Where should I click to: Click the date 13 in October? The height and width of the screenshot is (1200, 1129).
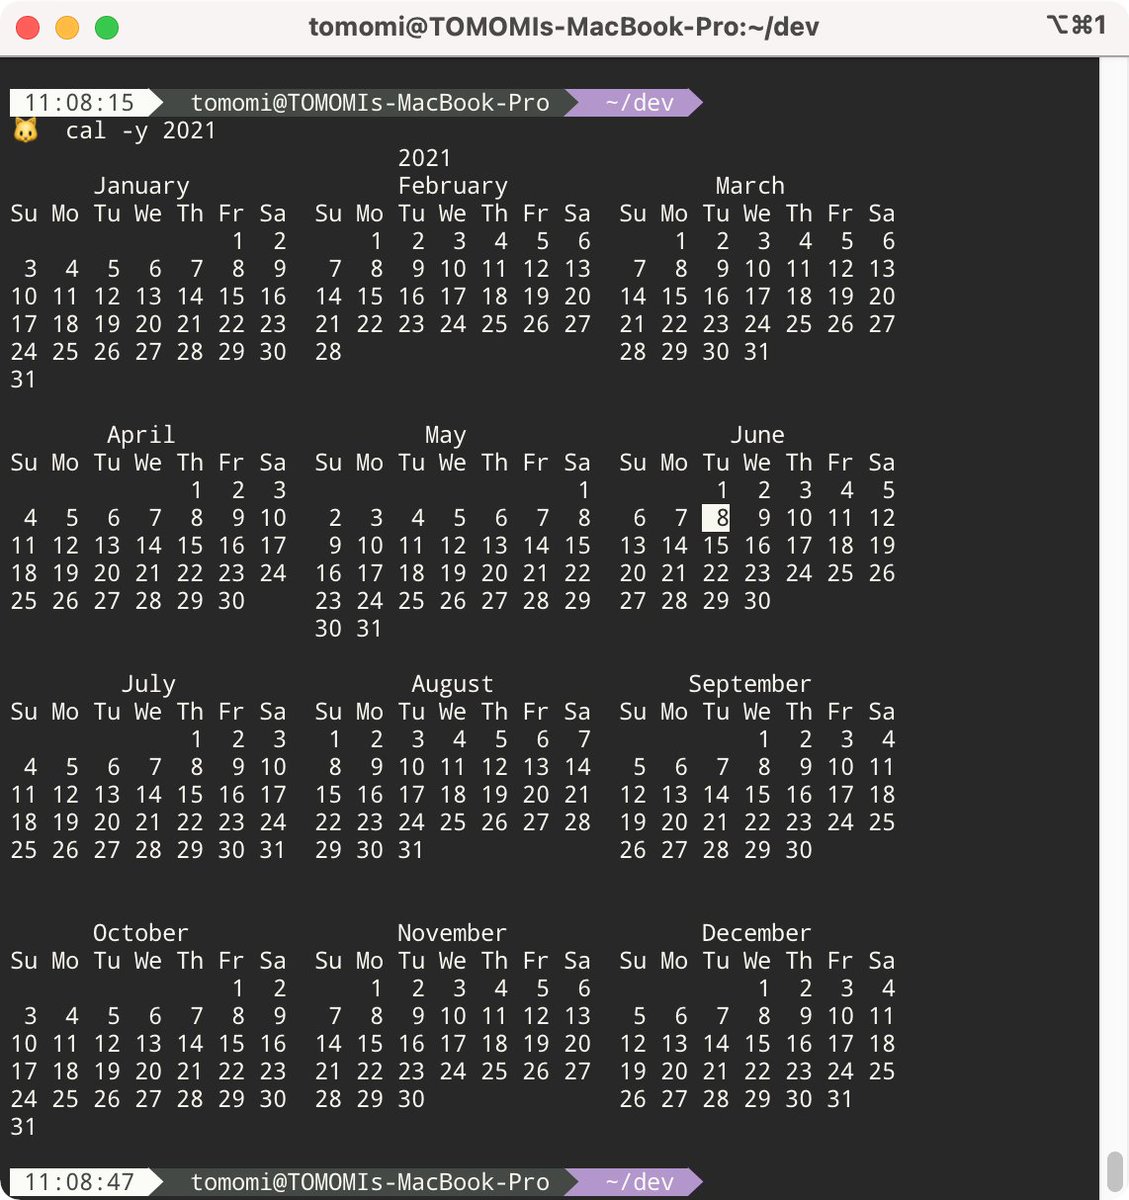(x=148, y=1044)
